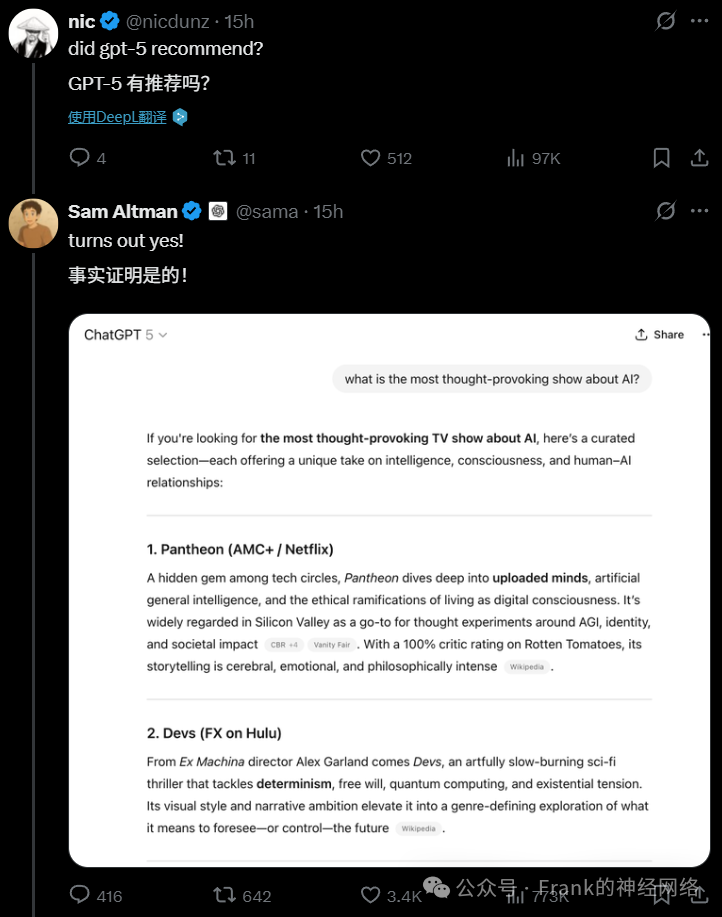Share Sam Altman's tweet
Image resolution: width=722 pixels, height=917 pixels.
coord(699,897)
